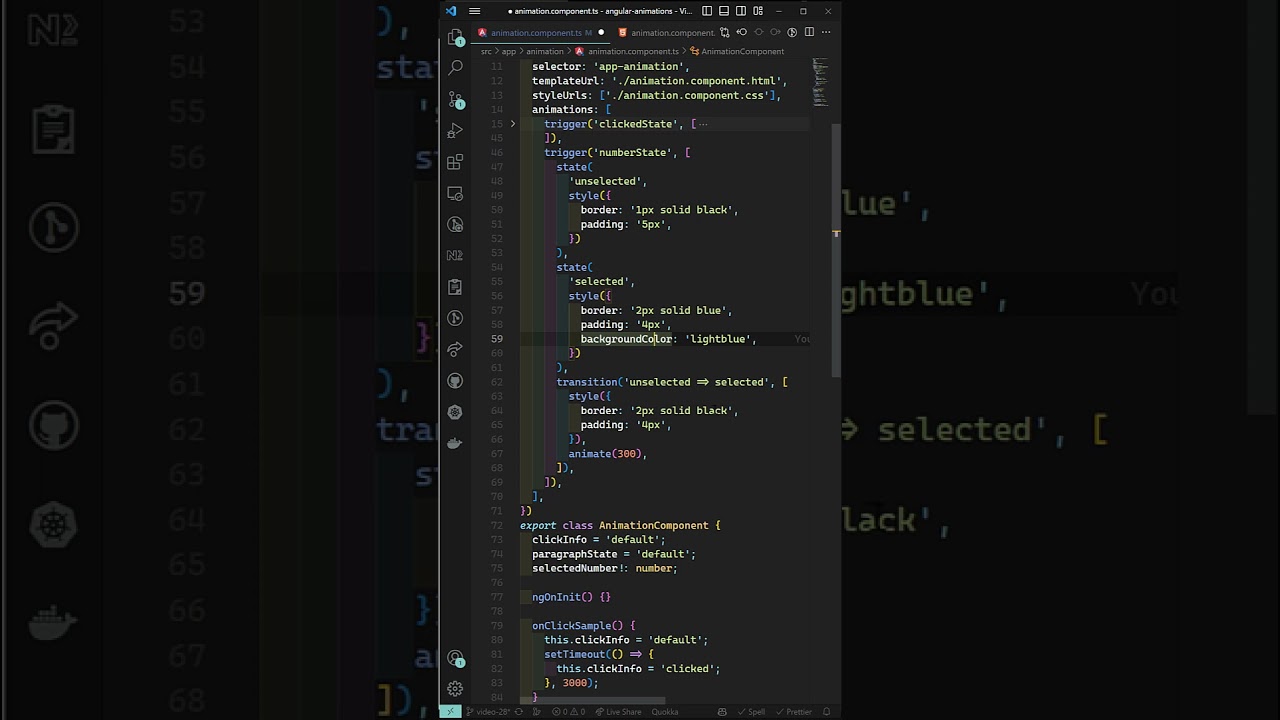1280x720 pixels.
Task: Toggle 'Spell' checker in status bar
Action: coord(751,712)
